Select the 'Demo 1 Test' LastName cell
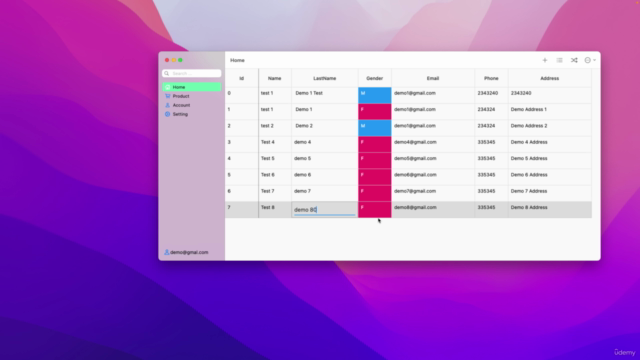 (325, 95)
